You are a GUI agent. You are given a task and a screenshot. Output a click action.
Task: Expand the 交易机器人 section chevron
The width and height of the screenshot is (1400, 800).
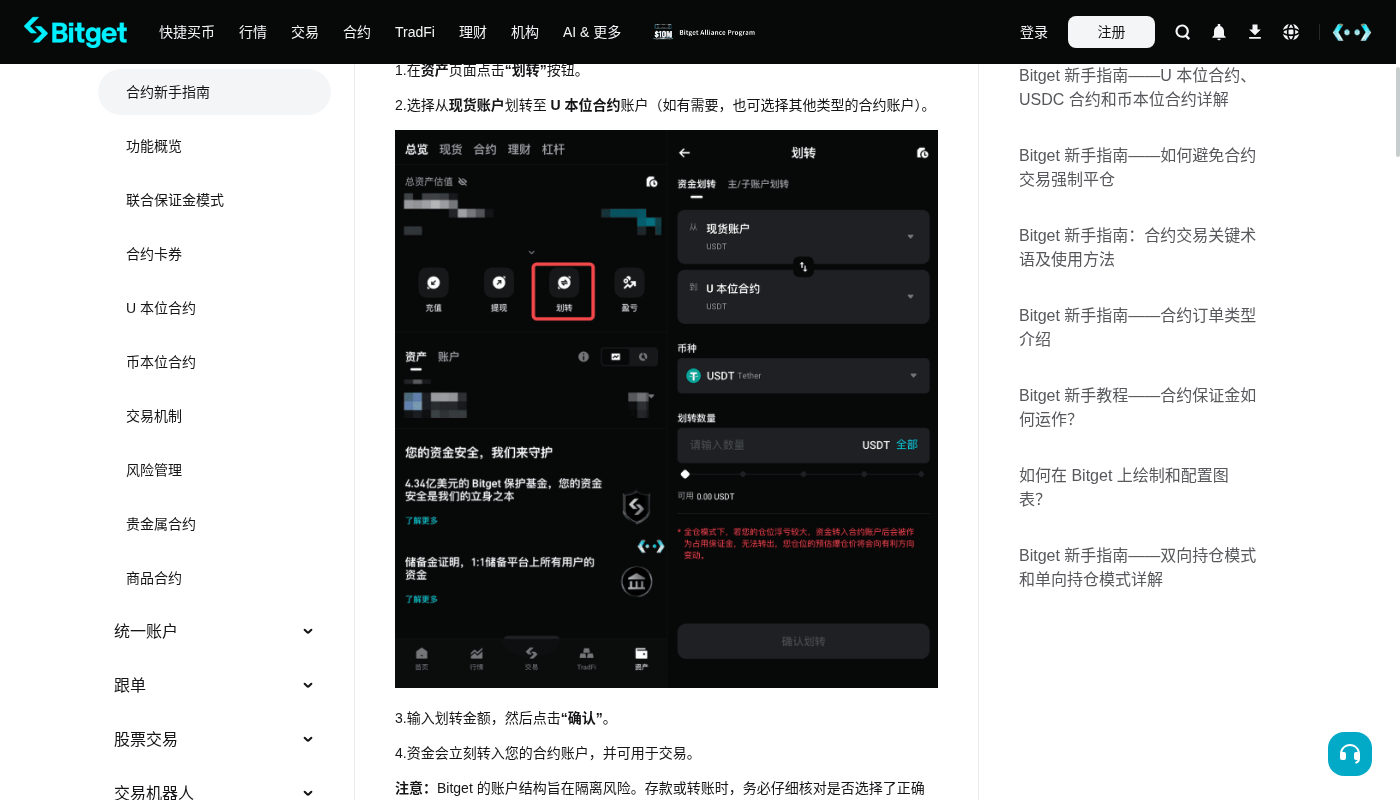click(x=308, y=792)
